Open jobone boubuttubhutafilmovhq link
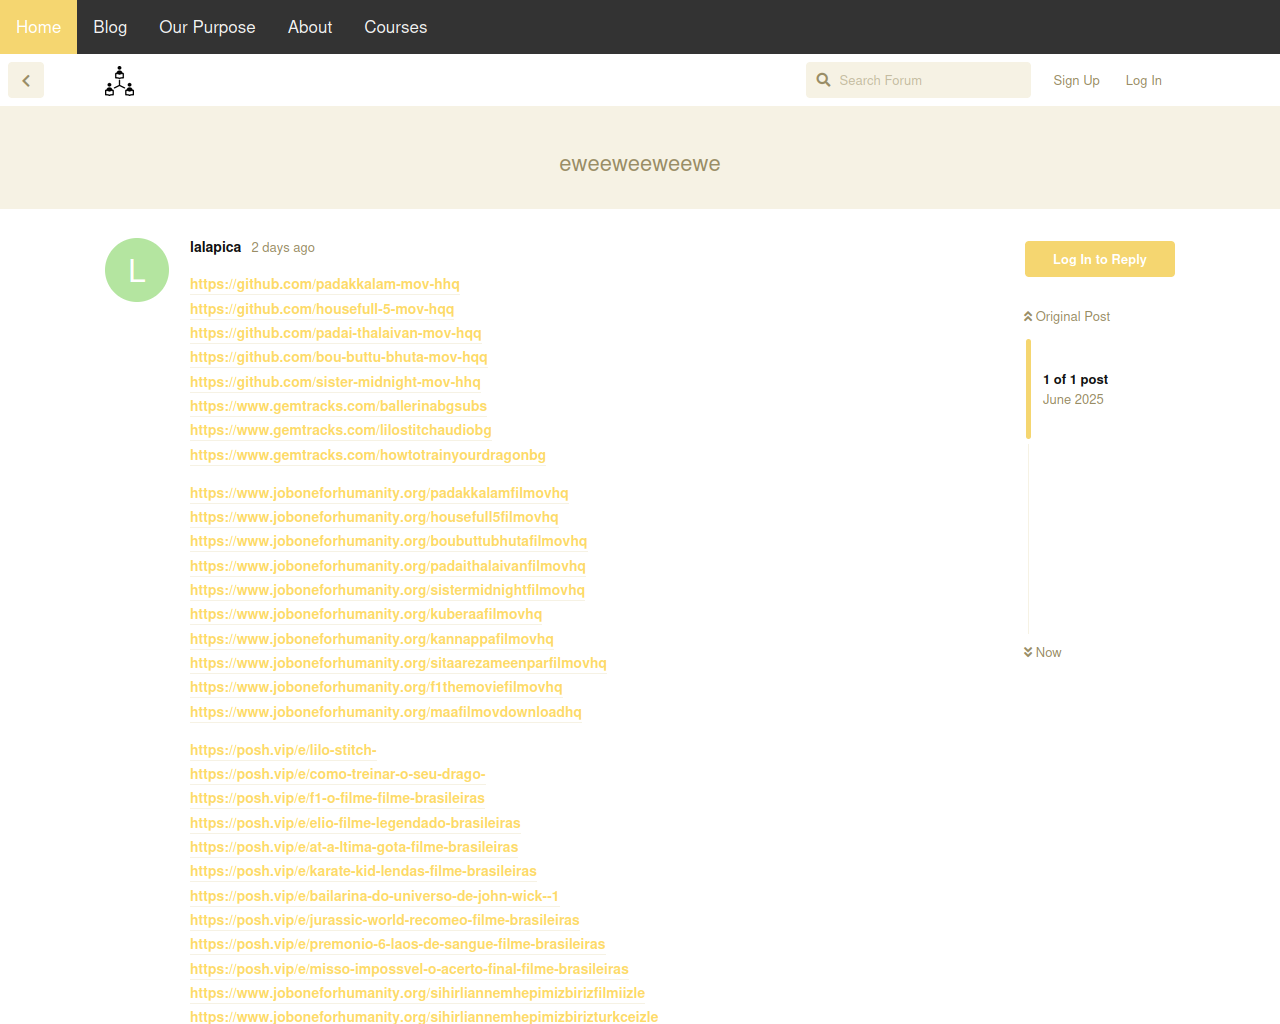Viewport: 1280px width, 1024px height. tap(389, 541)
